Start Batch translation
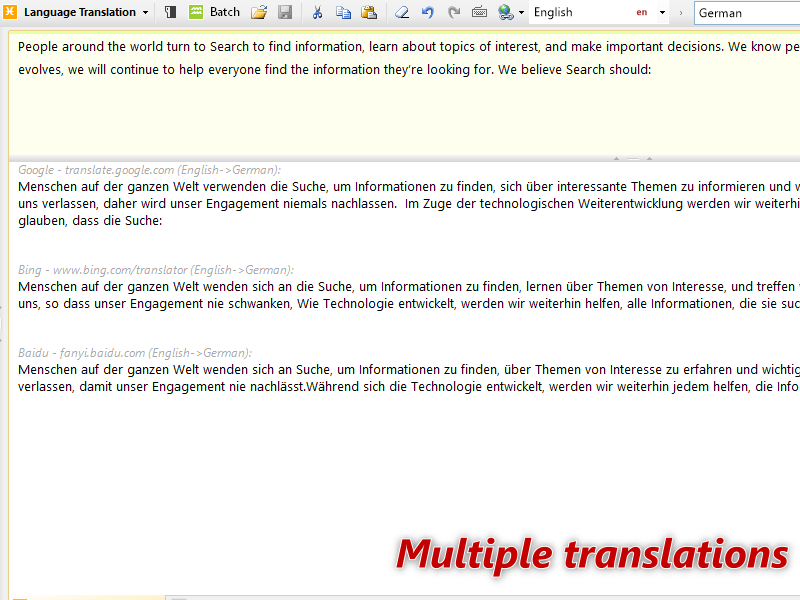 pos(214,12)
